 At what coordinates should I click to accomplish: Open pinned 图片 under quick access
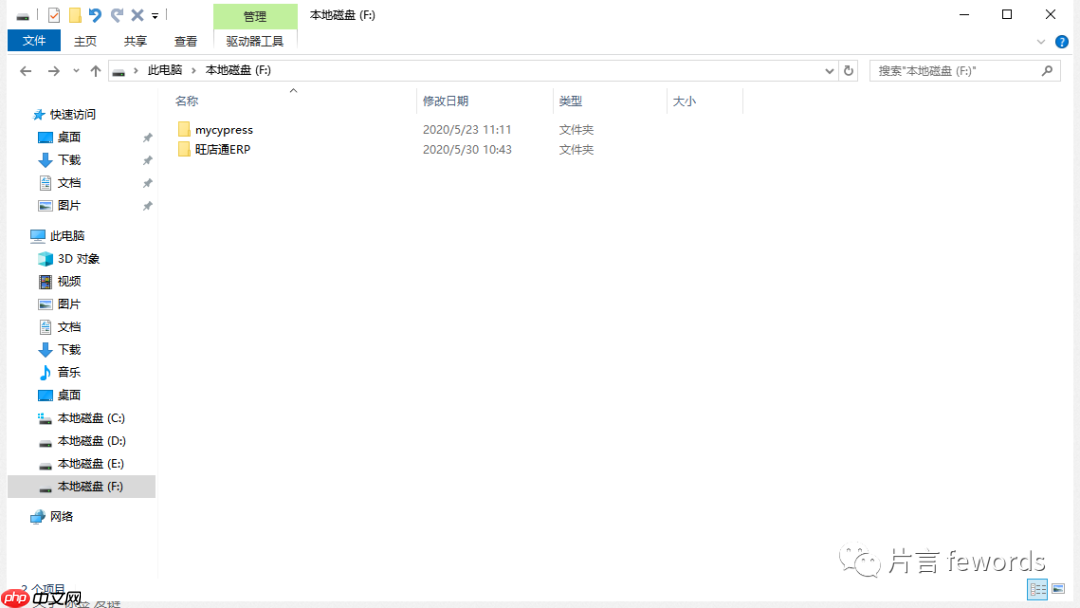[69, 205]
